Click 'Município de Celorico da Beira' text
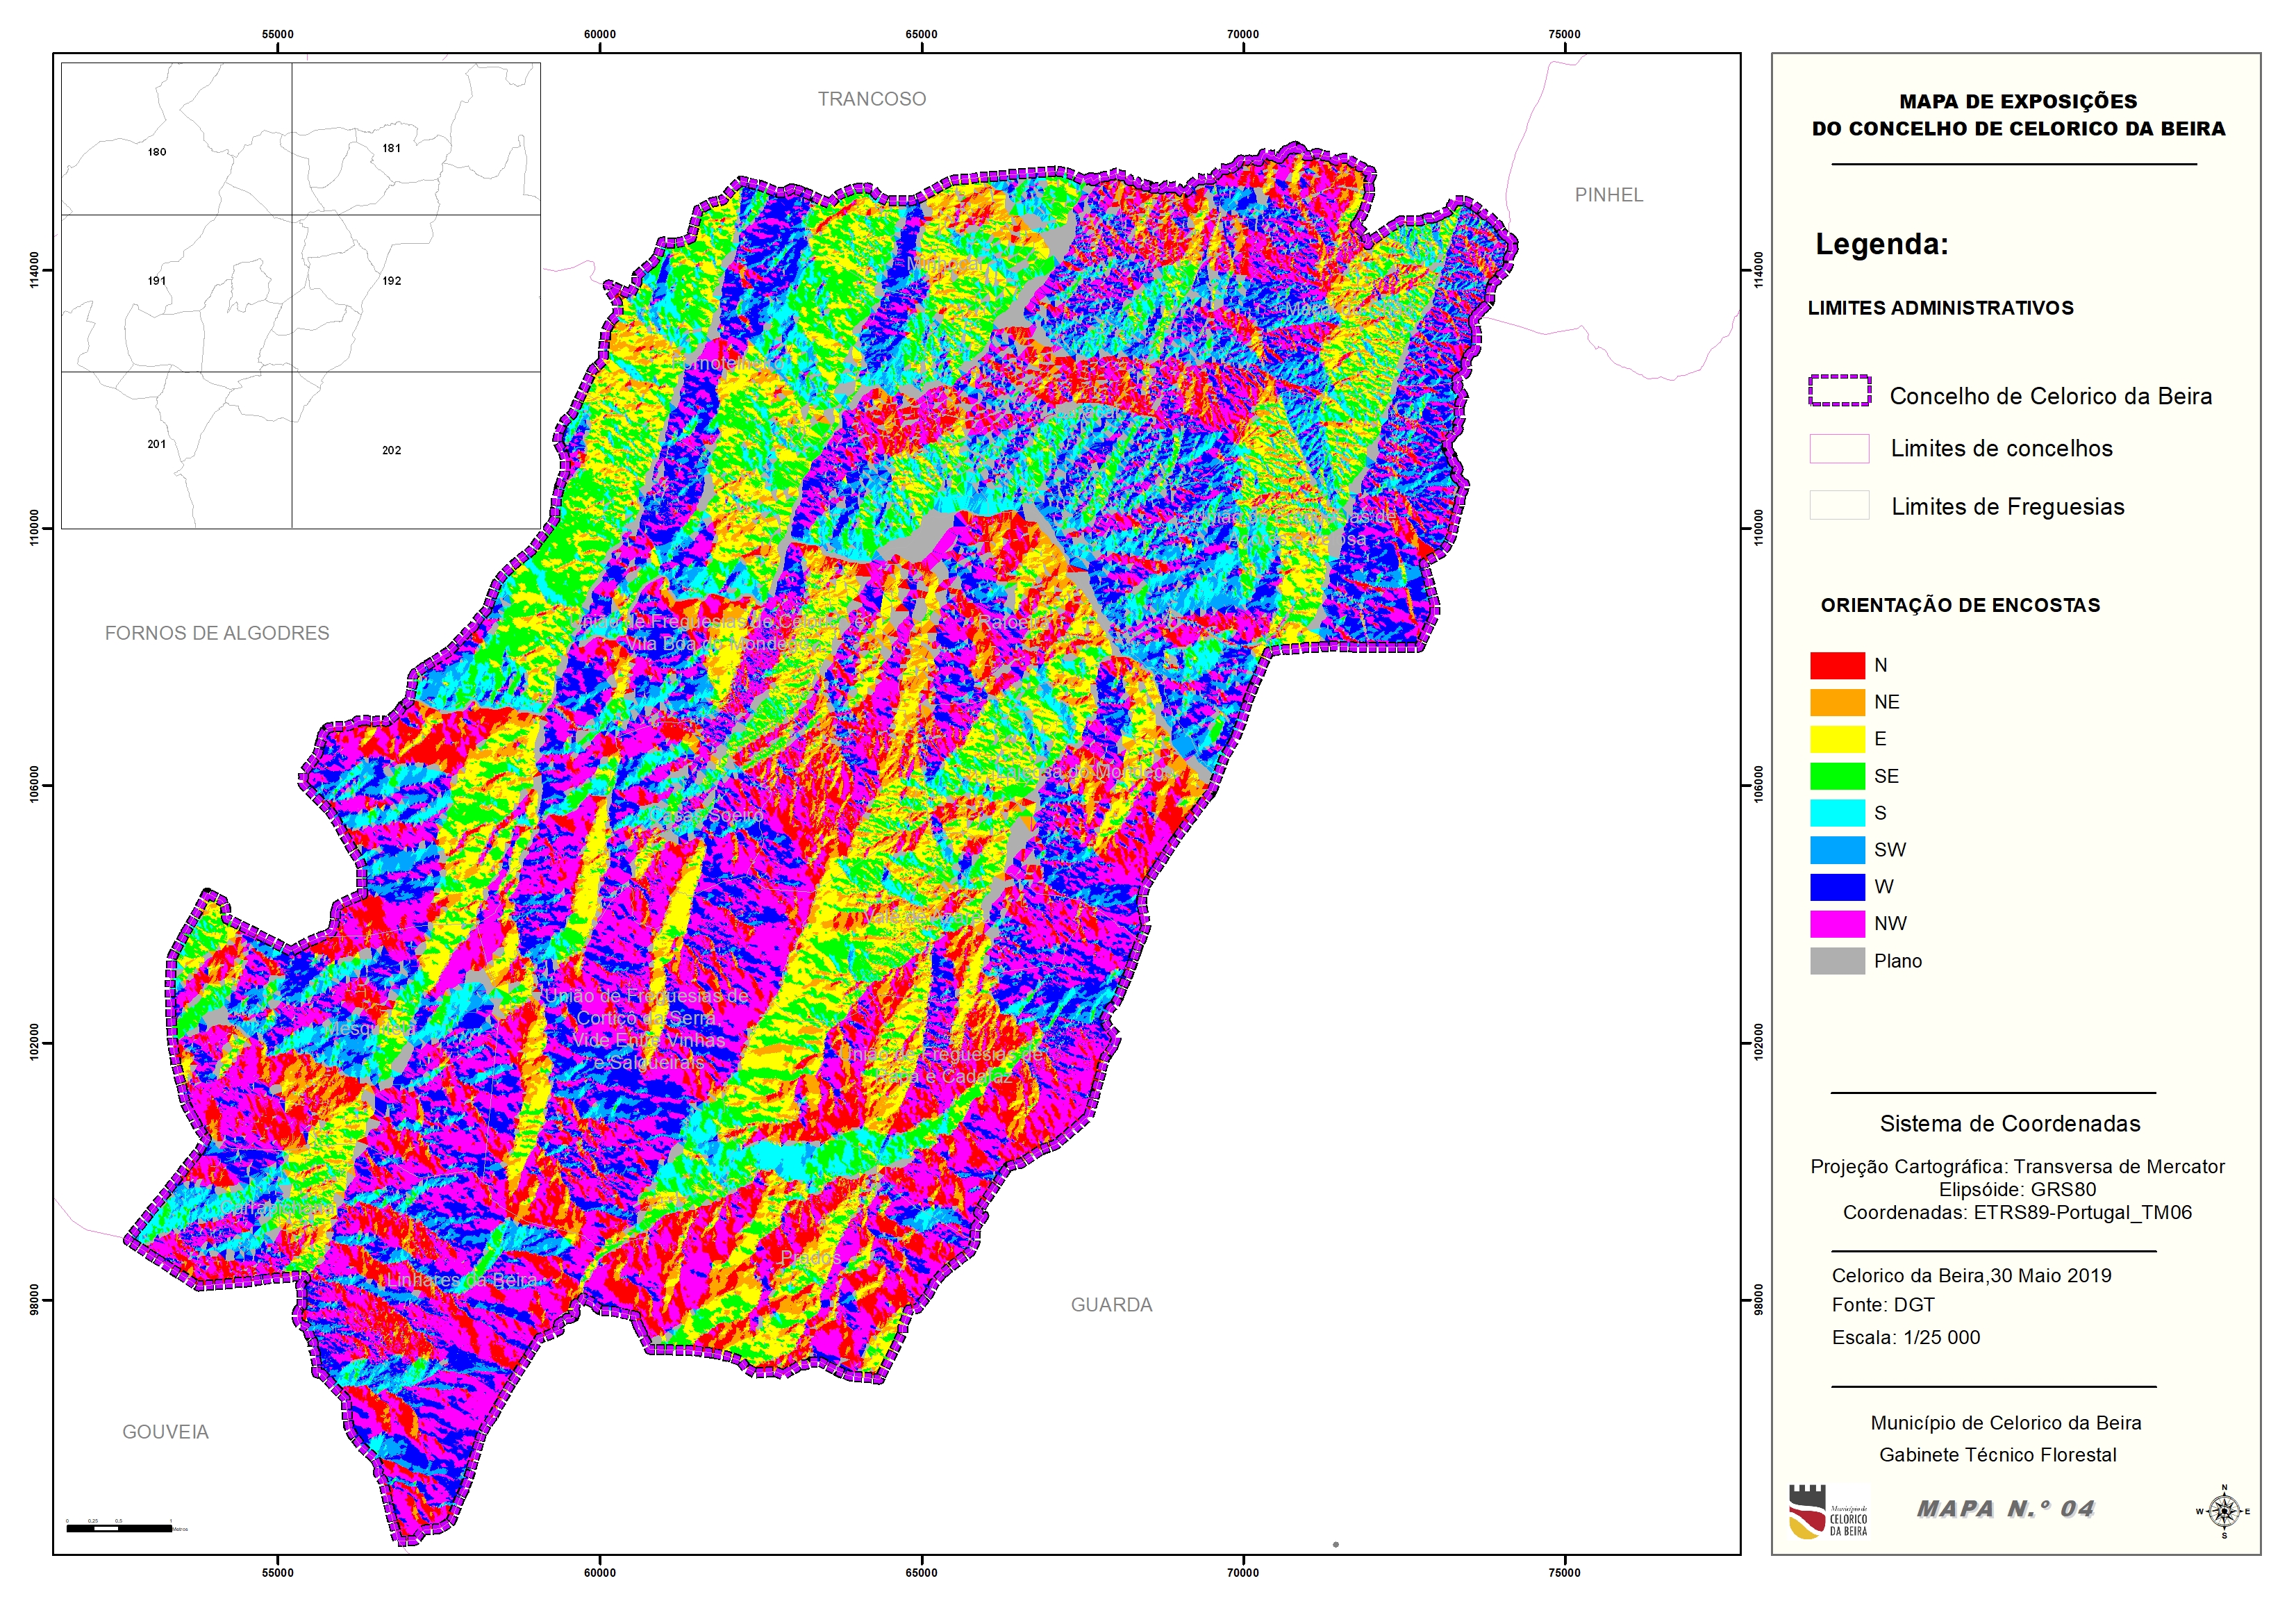 pyautogui.click(x=2005, y=1423)
